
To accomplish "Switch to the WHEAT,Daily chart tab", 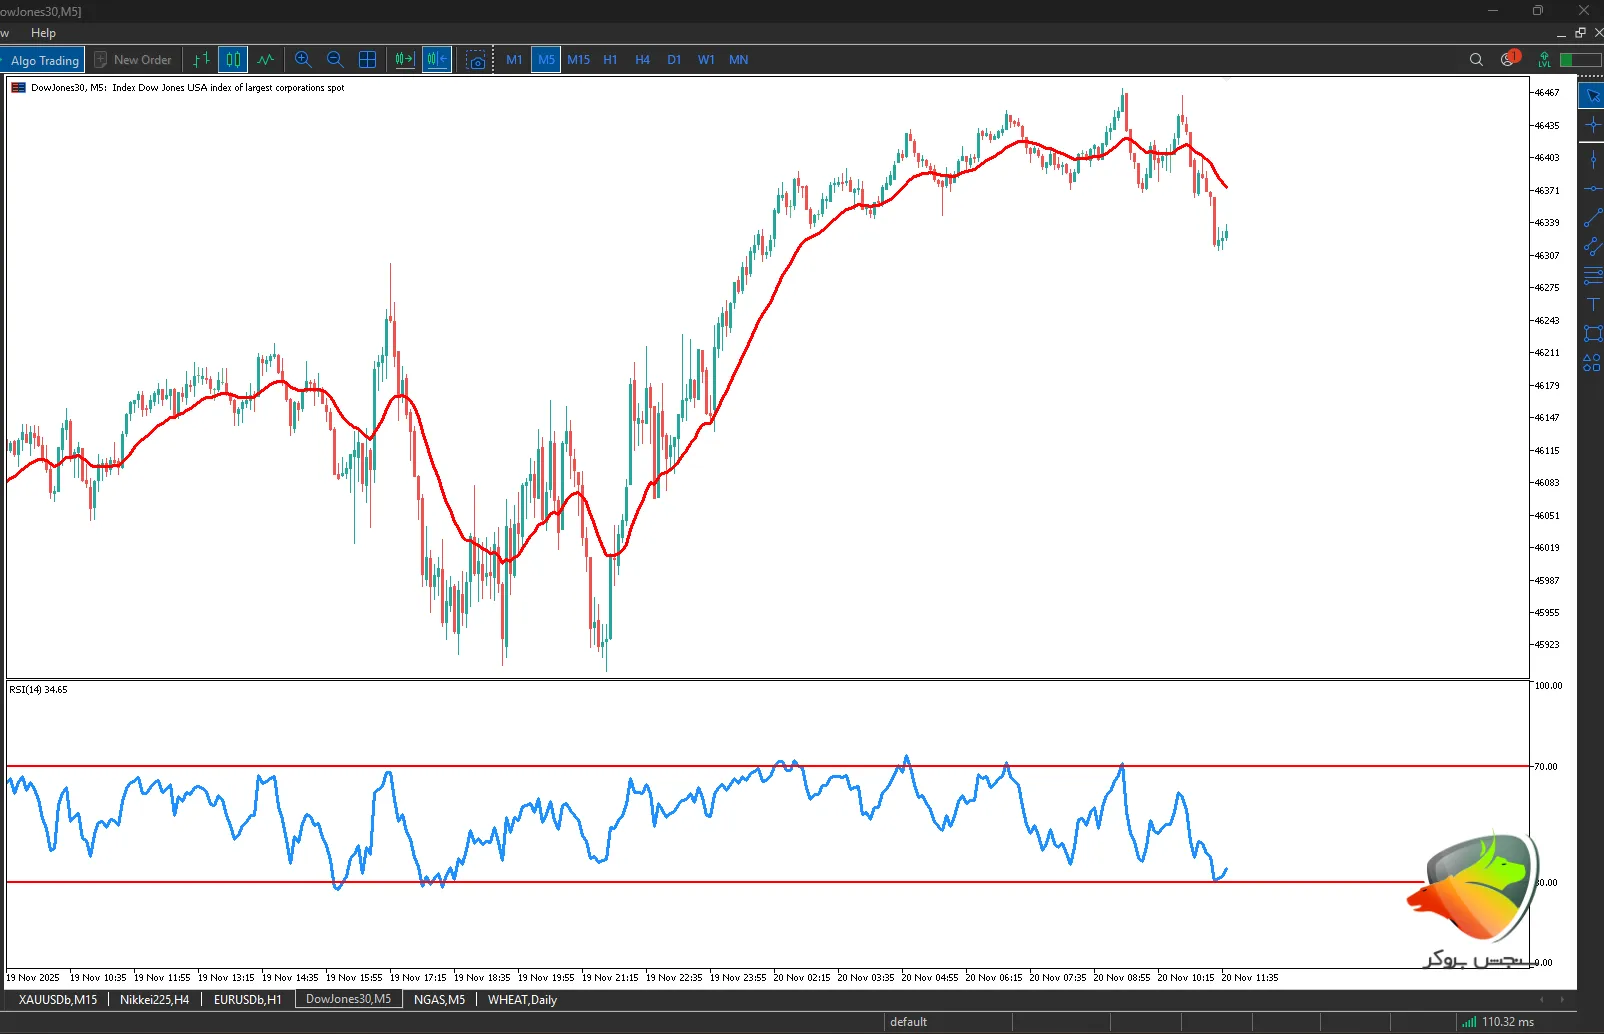I will click(x=521, y=999).
